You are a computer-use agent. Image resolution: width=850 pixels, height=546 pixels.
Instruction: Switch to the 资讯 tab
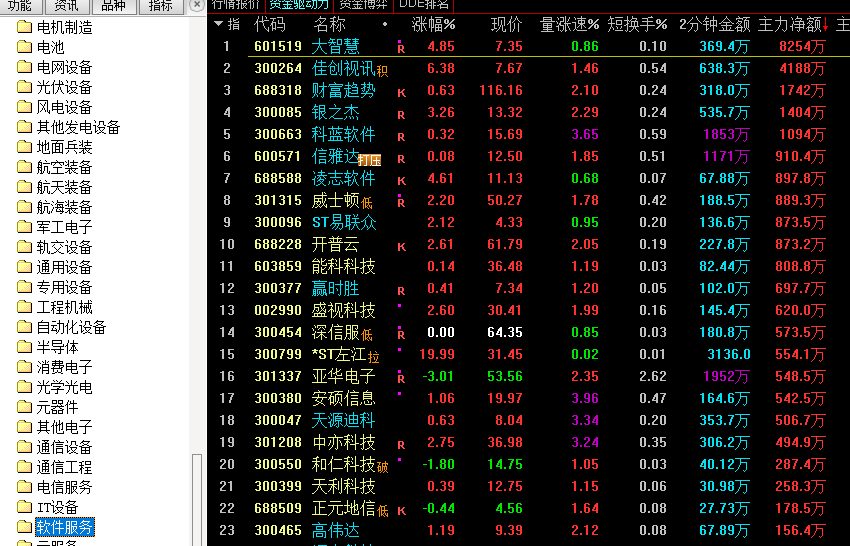66,5
